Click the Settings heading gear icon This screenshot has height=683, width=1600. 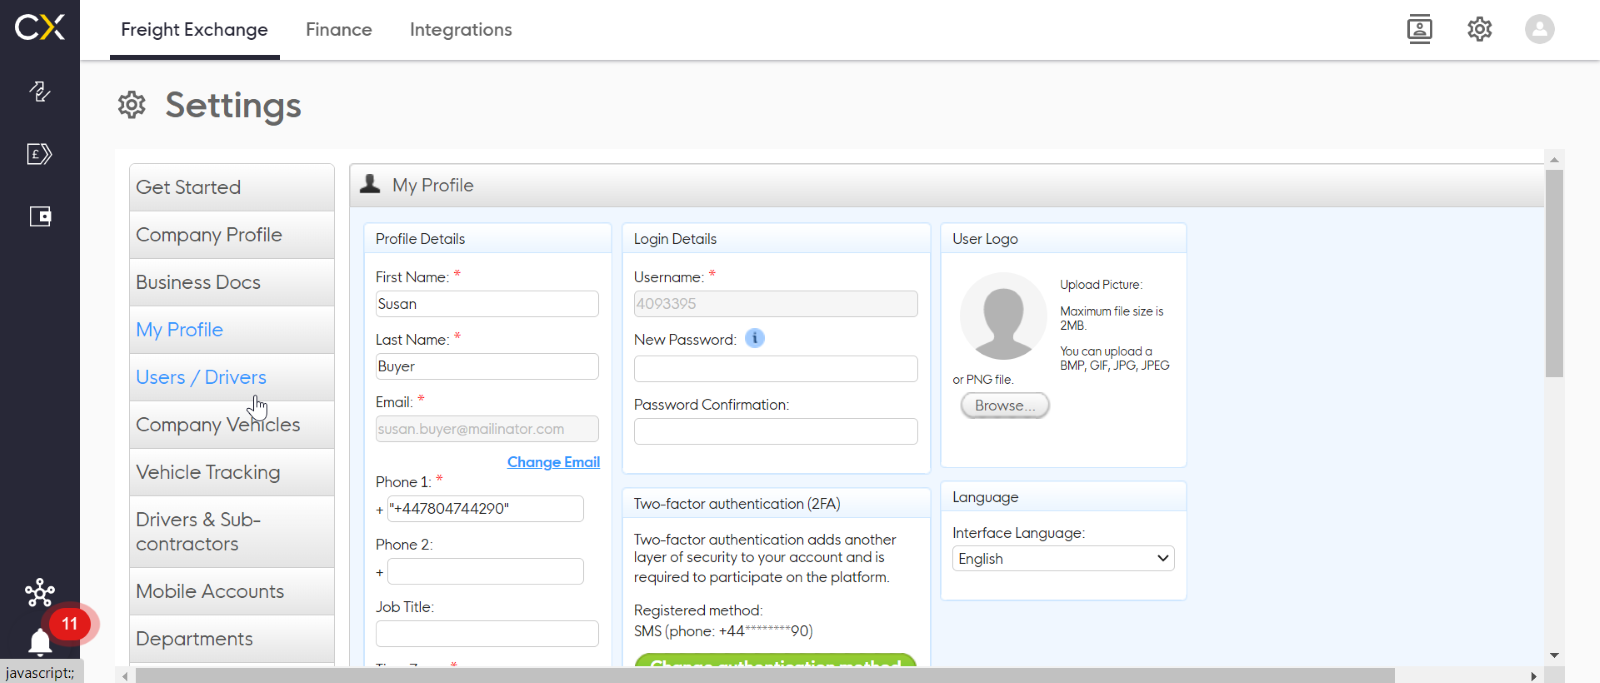[x=132, y=105]
